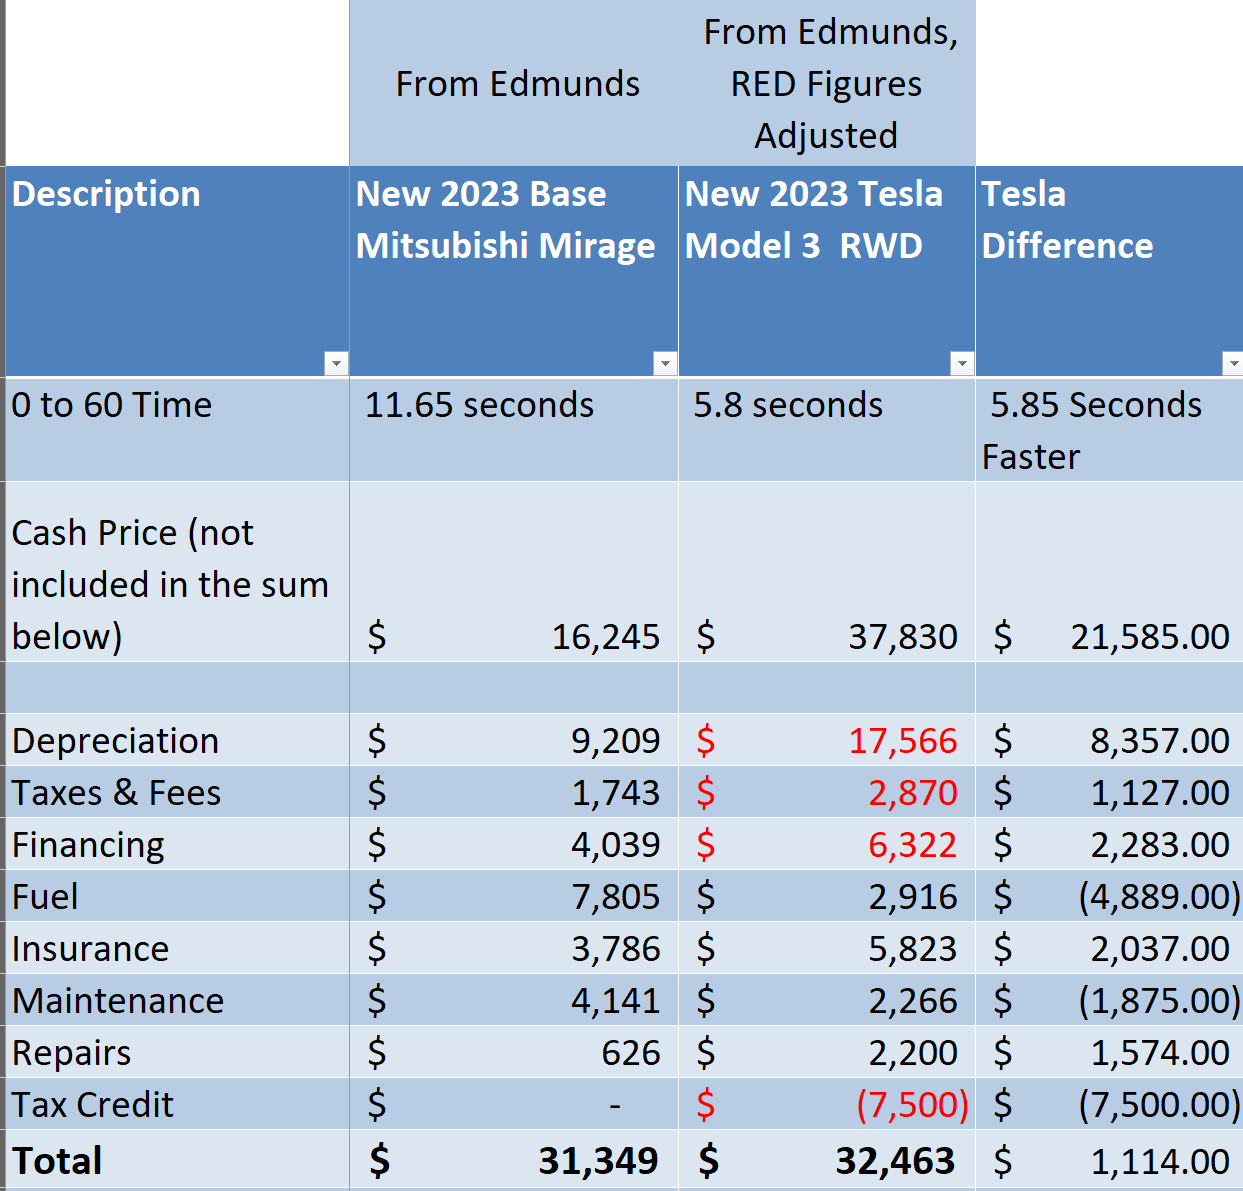
Task: Click the Mirage tax credit dash cell
Action: (514, 1104)
